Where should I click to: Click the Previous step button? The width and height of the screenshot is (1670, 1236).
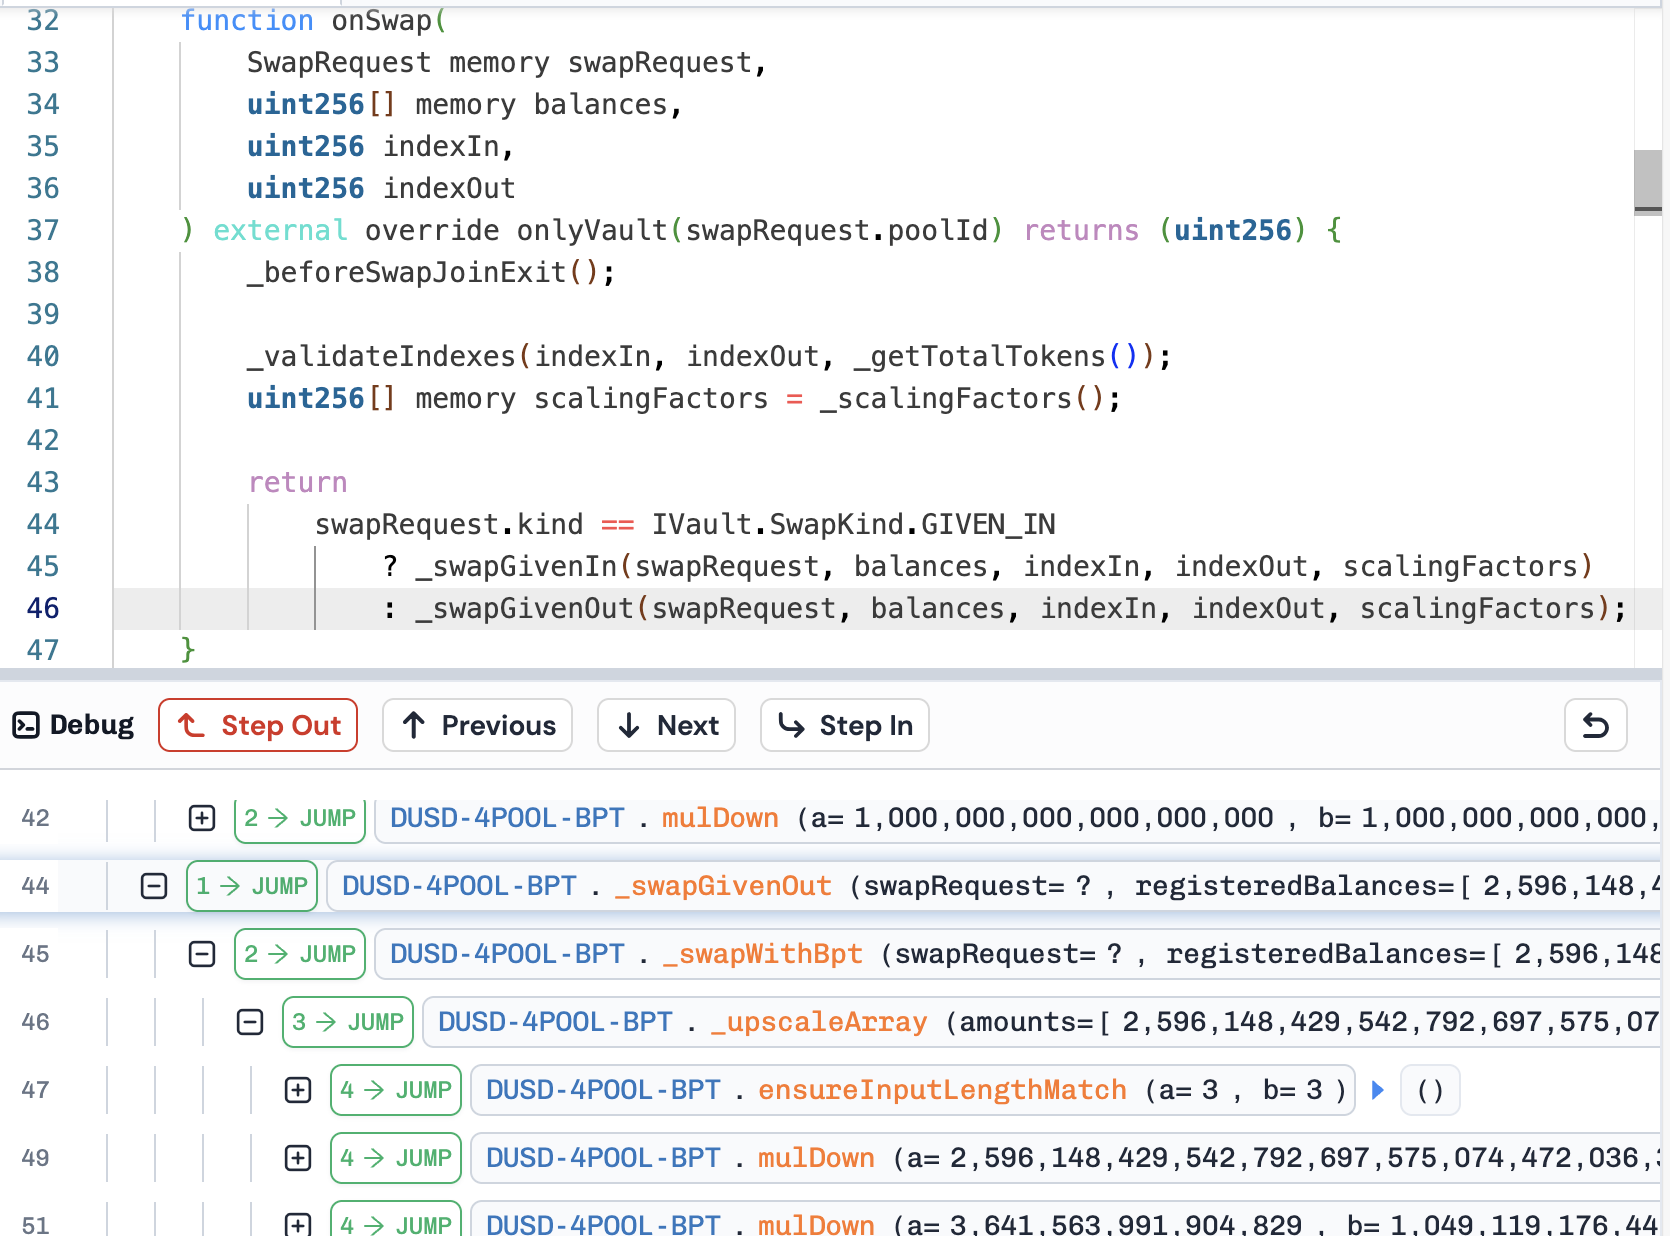(x=477, y=725)
